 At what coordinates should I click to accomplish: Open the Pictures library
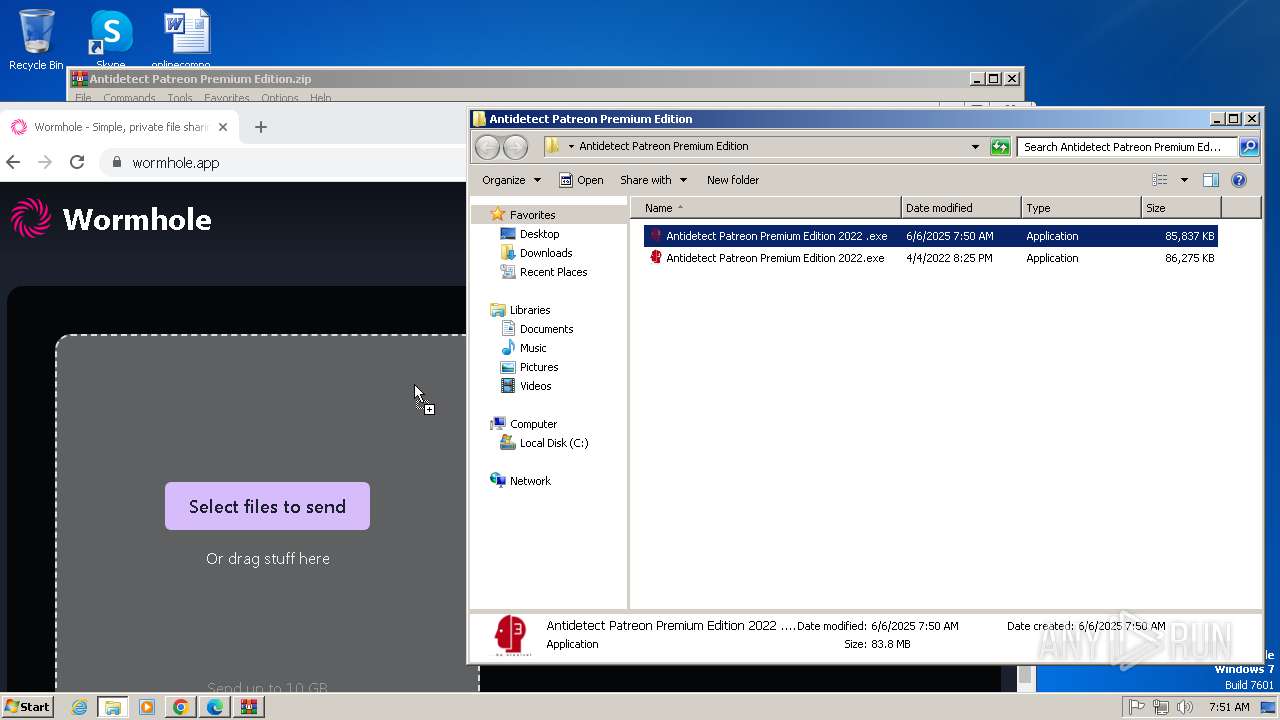pyautogui.click(x=539, y=367)
